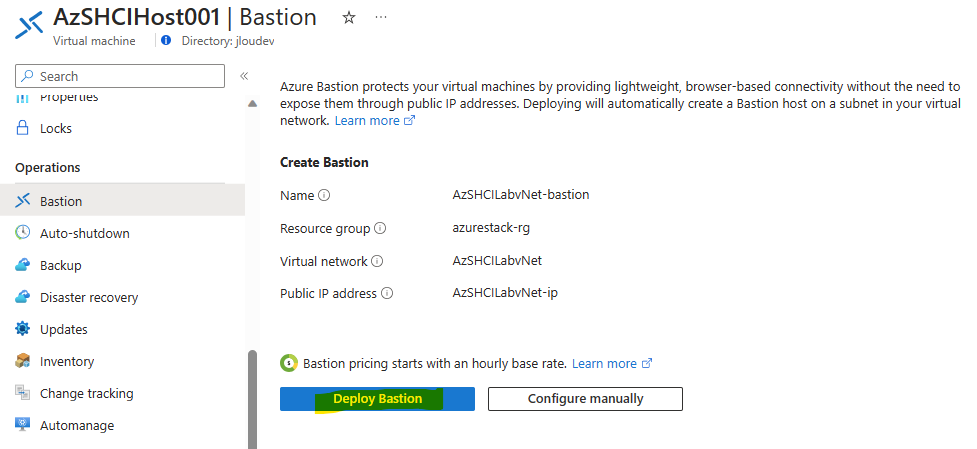This screenshot has height=449, width=977.
Task: Open the Learn more link about Azure Bastion
Action: tap(374, 121)
